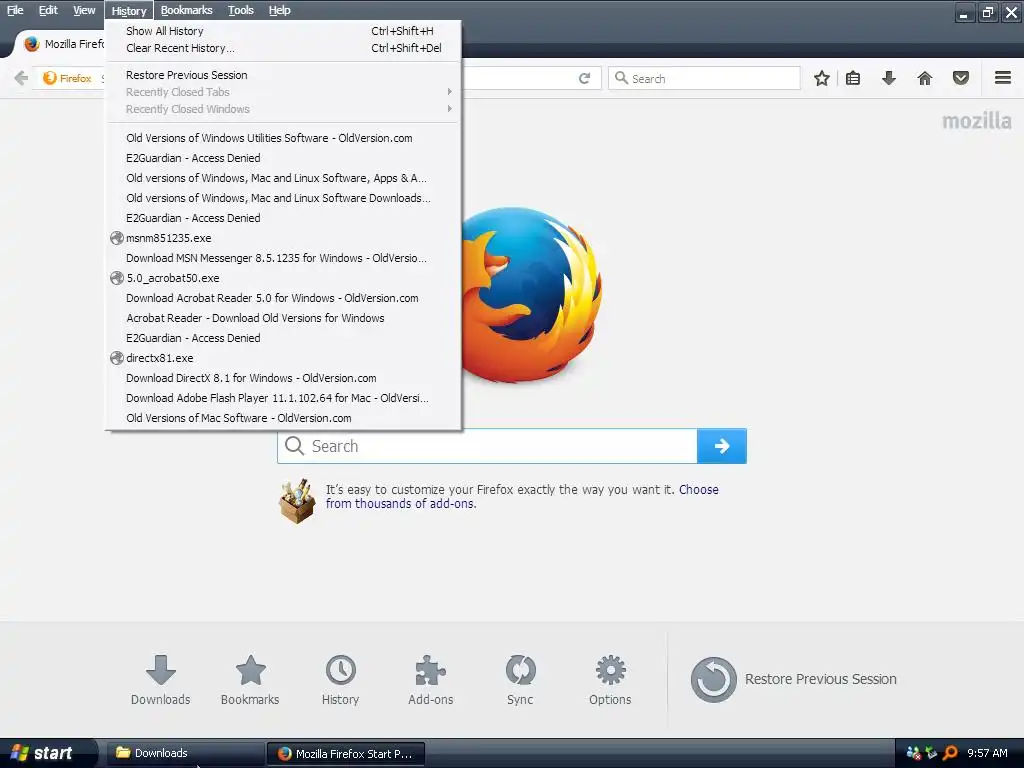Open Add-ons shortcut with the puzzle icon
Screen dimensions: 1024x768
pos(430,680)
